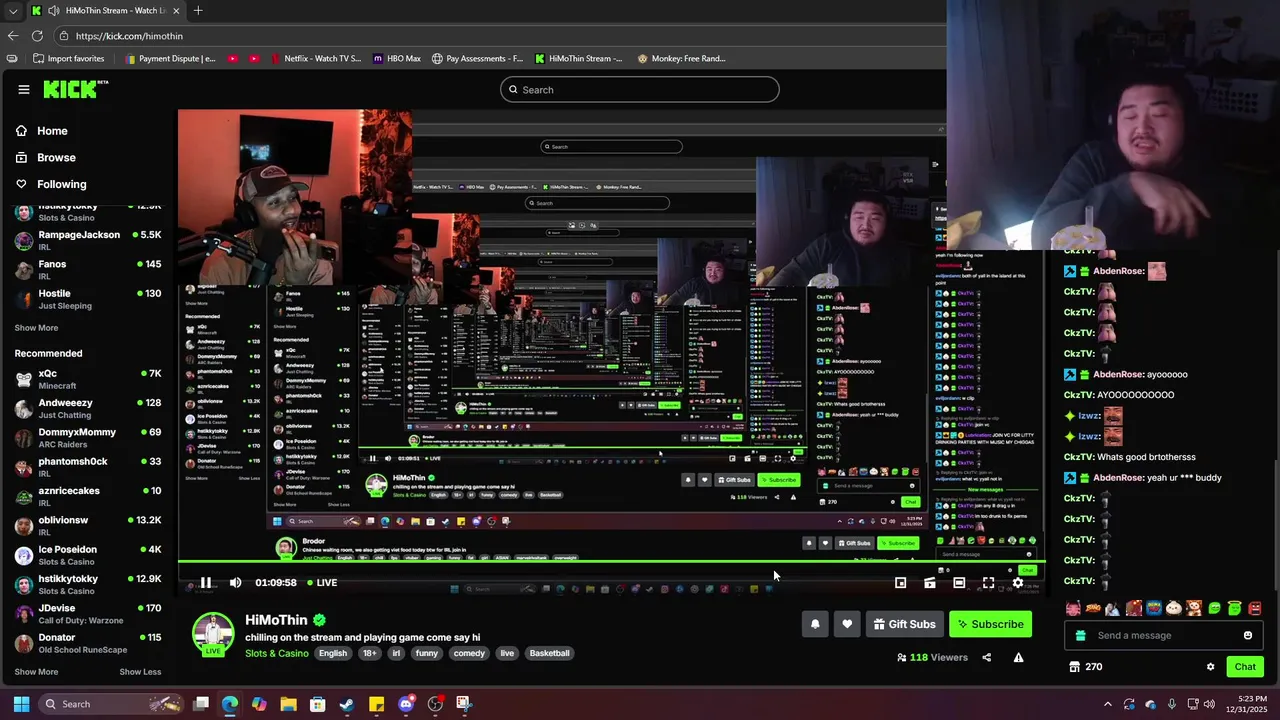Close the HiMoThin Stream tab
Viewport: 1280px width, 720px height.
[x=177, y=10]
